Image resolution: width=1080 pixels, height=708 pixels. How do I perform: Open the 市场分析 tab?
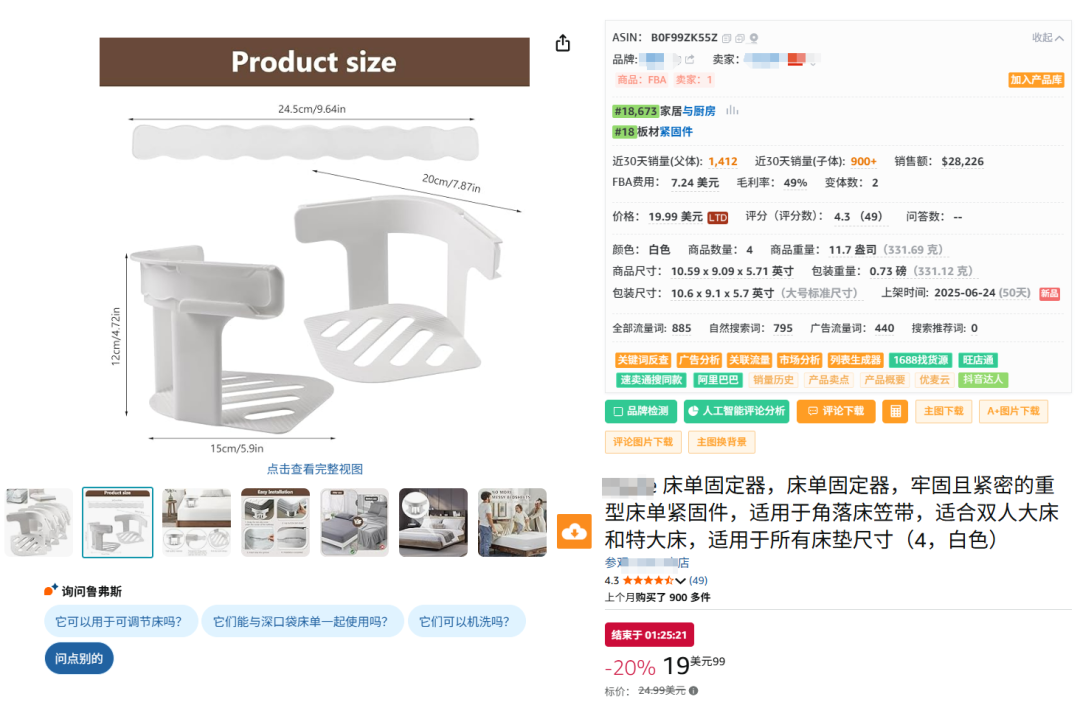[x=799, y=360]
